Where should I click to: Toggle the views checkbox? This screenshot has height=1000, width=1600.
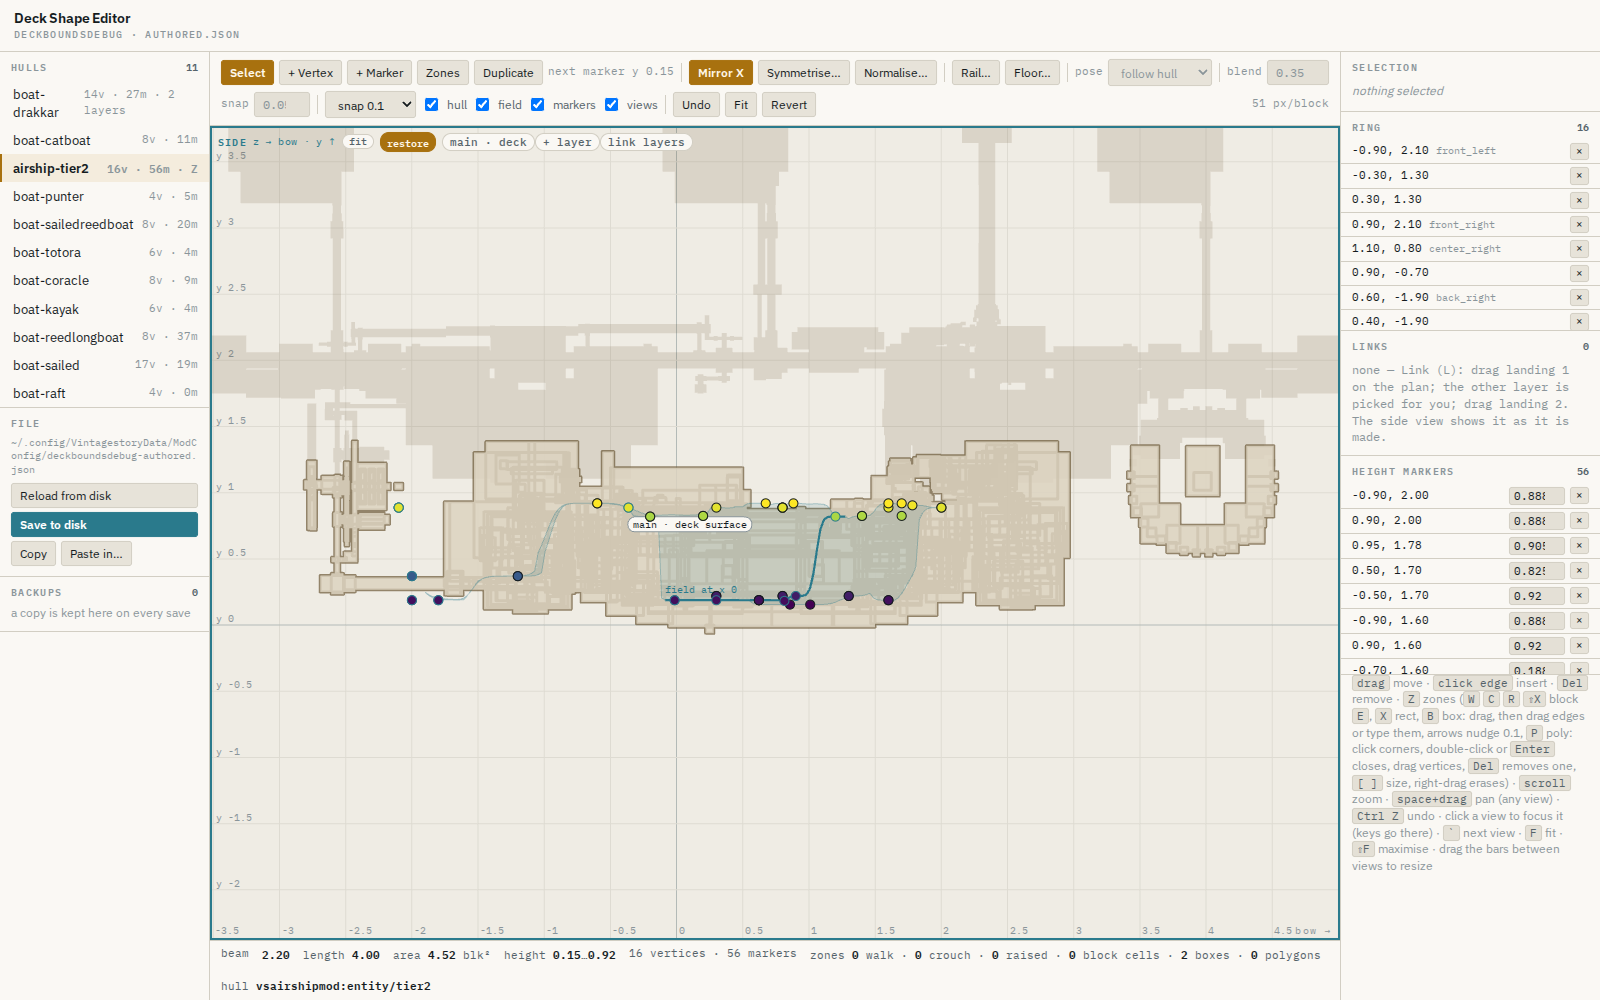point(612,105)
